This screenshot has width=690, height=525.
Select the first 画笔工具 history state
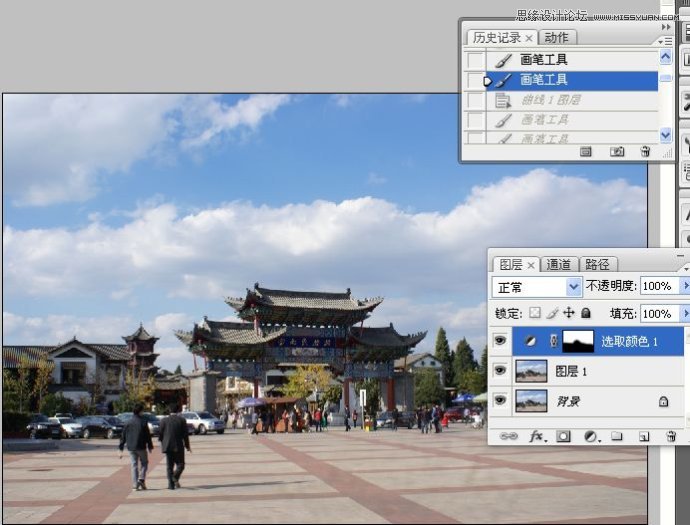point(572,60)
